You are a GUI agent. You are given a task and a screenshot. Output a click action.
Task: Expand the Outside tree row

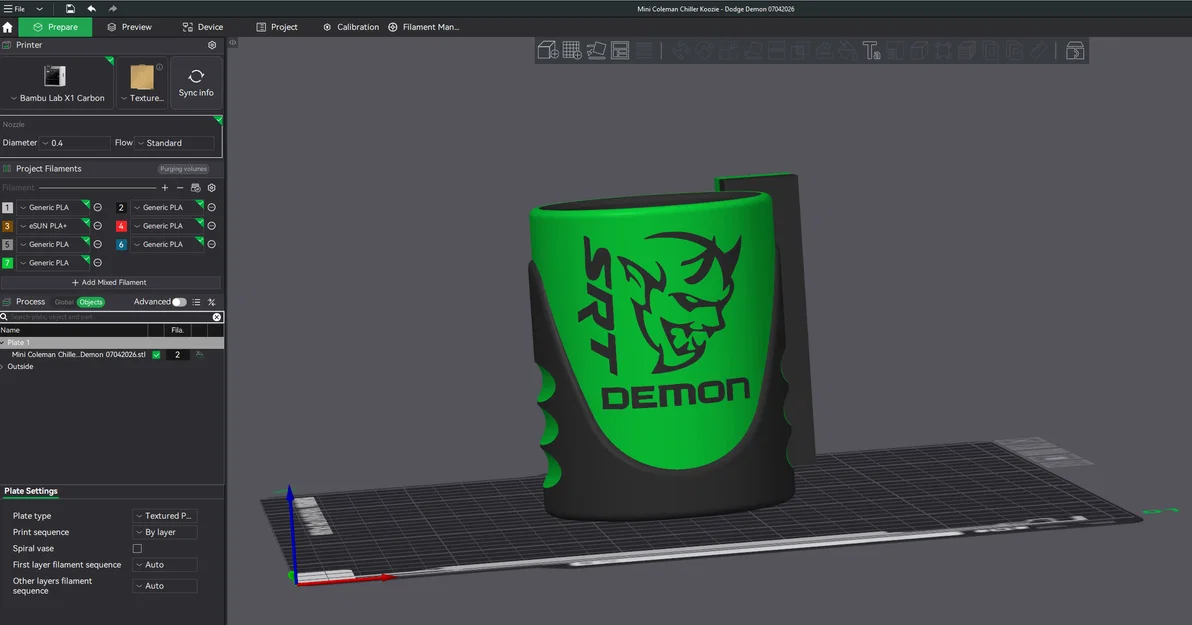[x=3, y=366]
